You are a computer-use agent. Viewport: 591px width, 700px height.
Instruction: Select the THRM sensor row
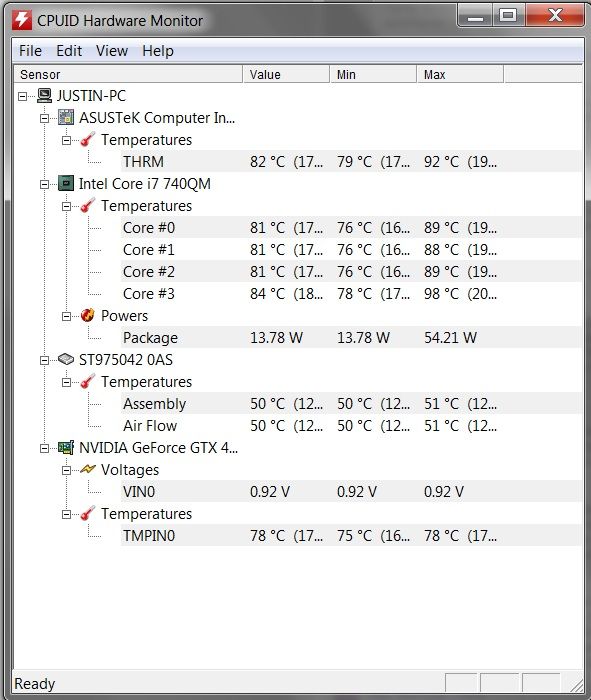(x=351, y=162)
